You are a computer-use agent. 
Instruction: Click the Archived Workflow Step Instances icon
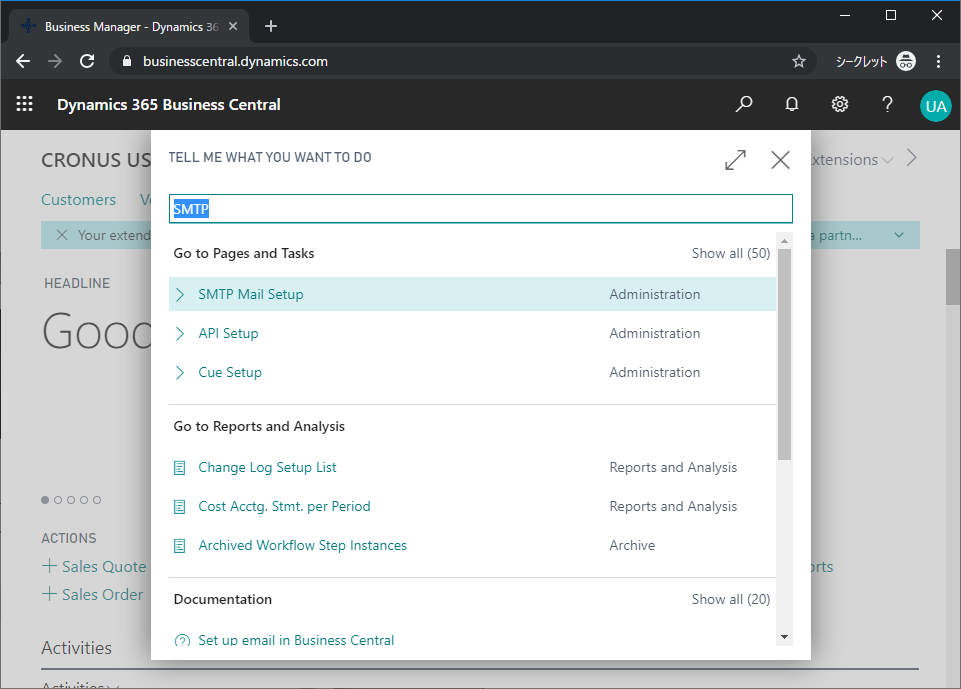[180, 546]
